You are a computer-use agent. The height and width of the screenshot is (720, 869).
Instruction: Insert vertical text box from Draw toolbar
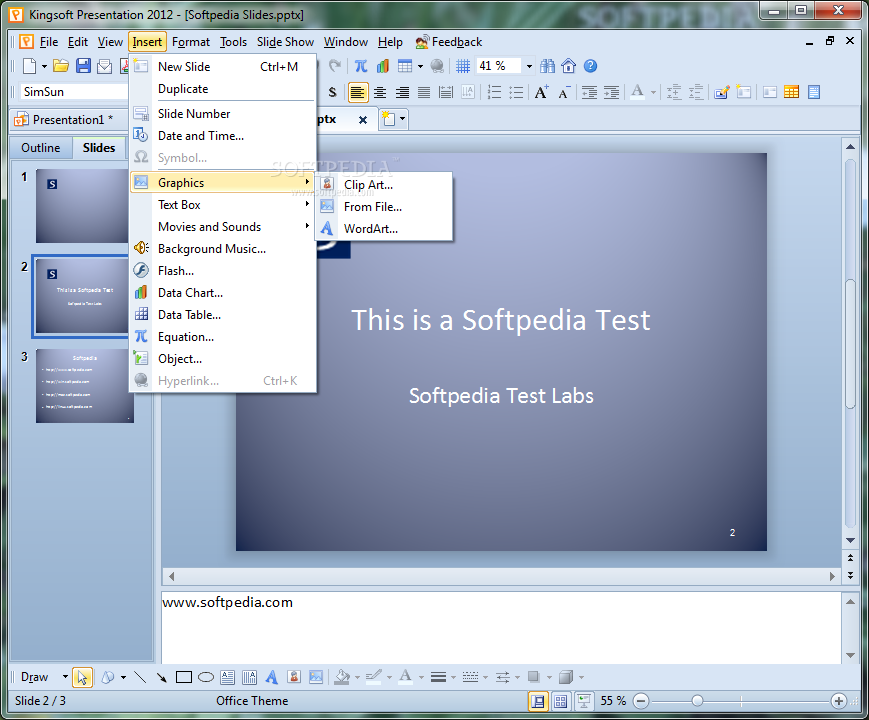249,677
